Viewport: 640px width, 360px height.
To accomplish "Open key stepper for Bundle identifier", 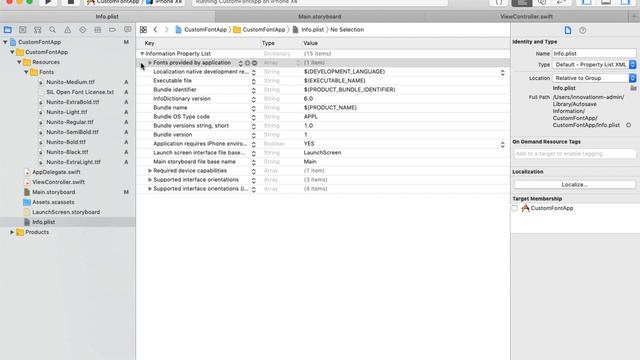I will tap(253, 90).
